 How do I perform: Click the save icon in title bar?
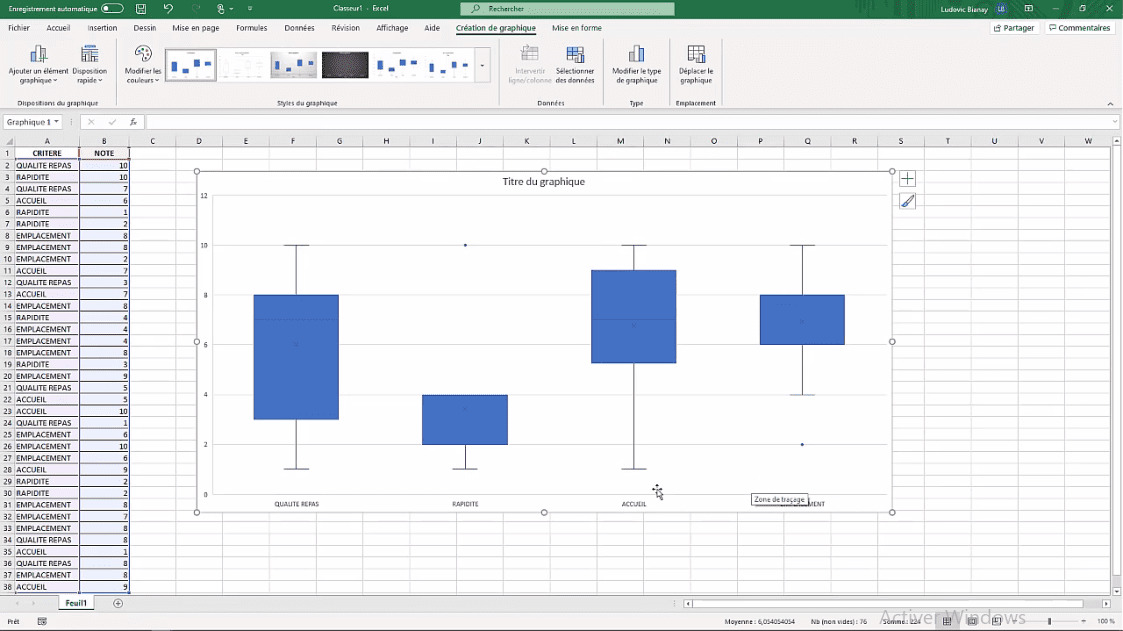pyautogui.click(x=141, y=8)
